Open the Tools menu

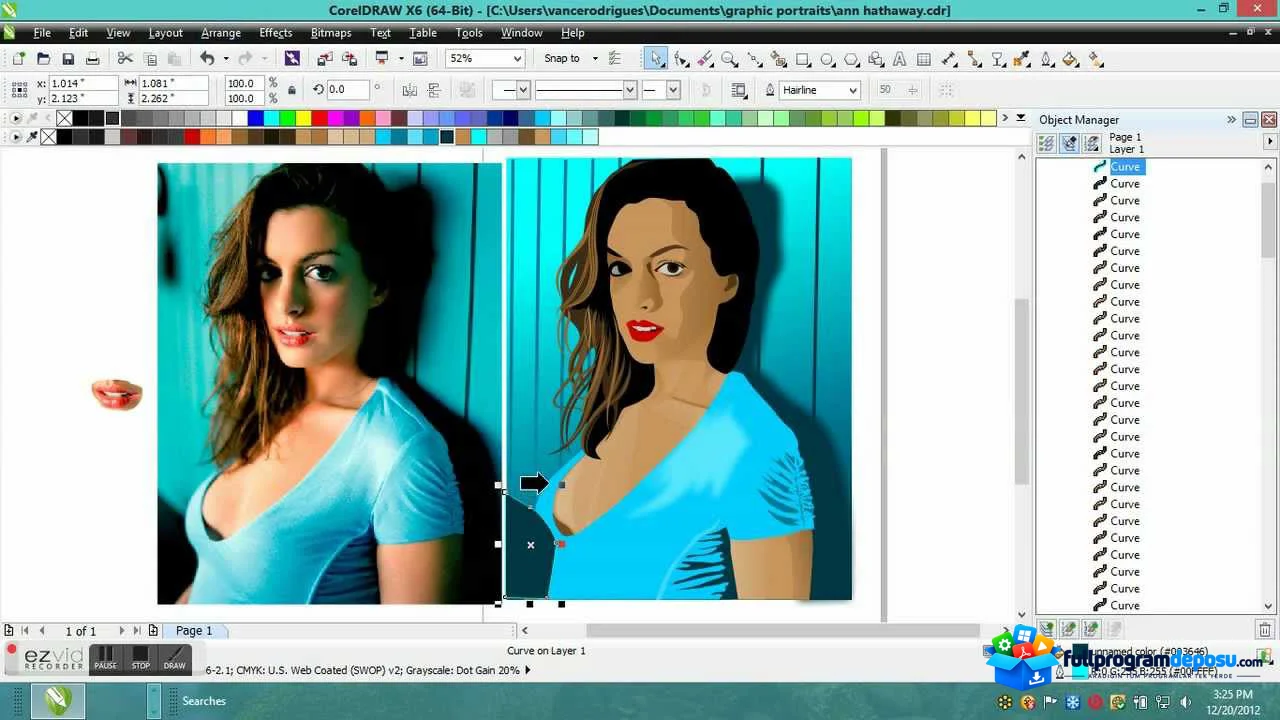tap(469, 33)
